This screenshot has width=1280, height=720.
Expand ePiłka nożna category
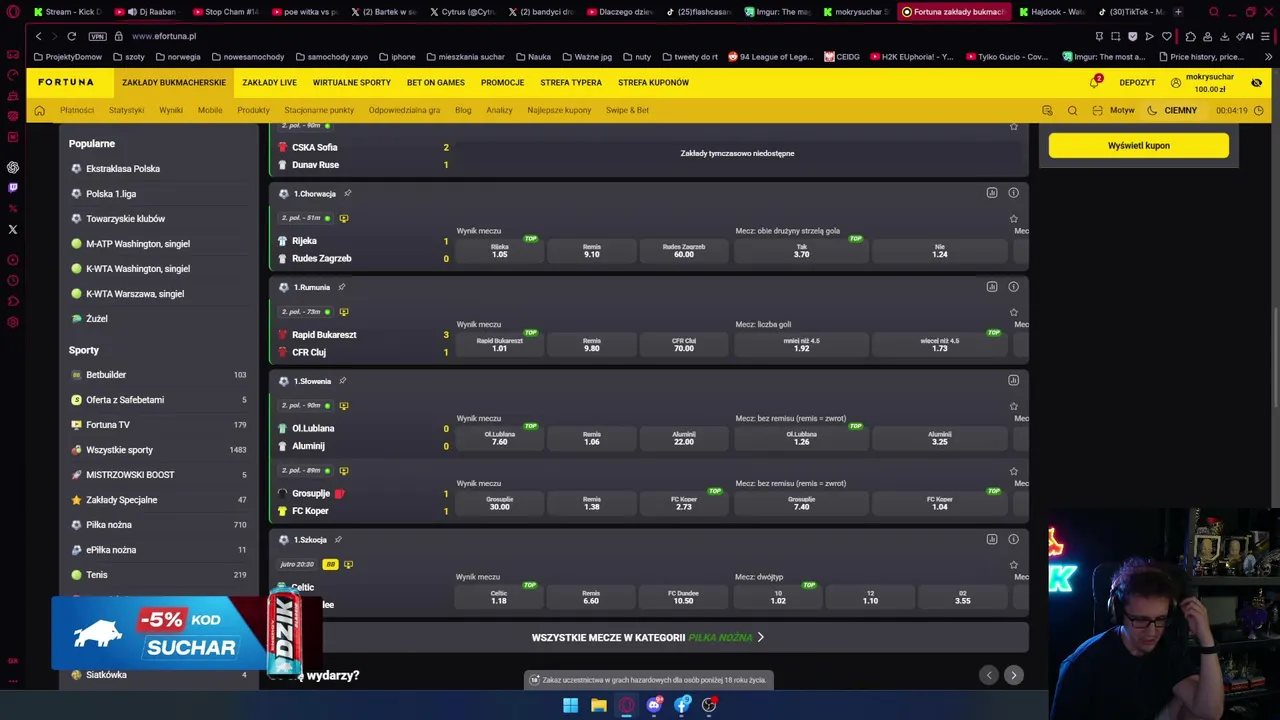158,550
